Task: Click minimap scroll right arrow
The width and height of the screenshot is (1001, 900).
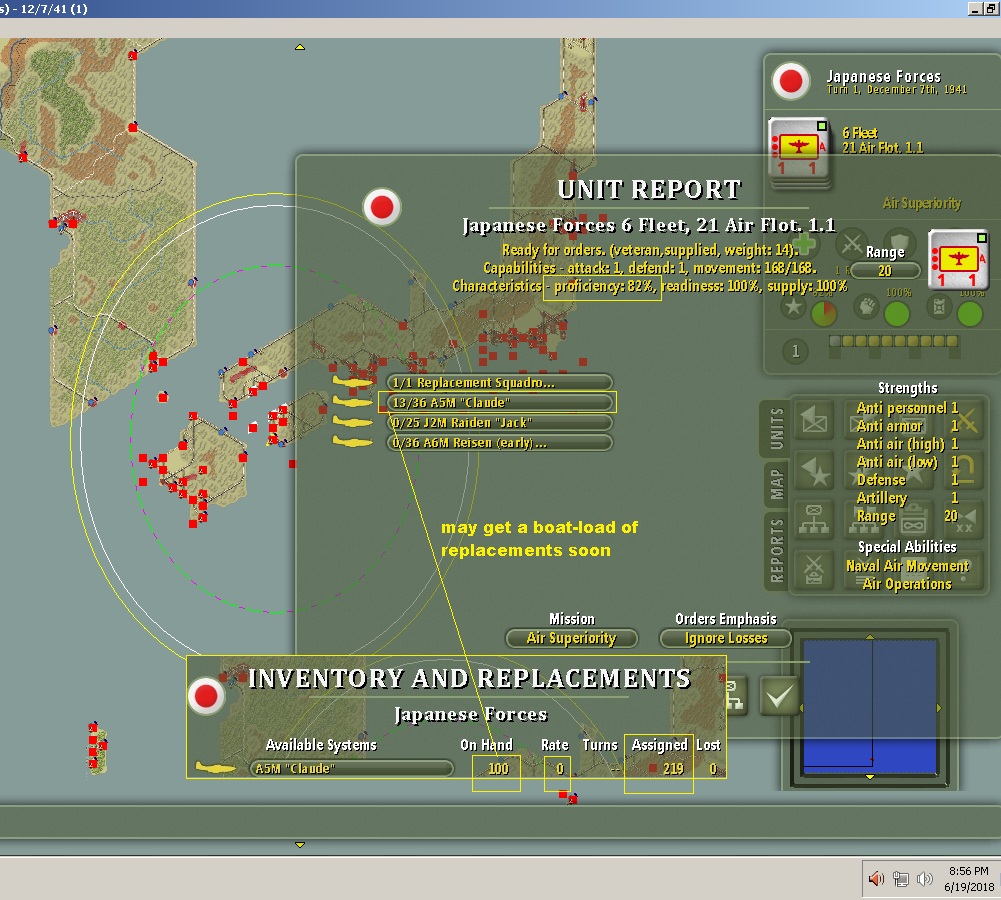Action: (938, 707)
